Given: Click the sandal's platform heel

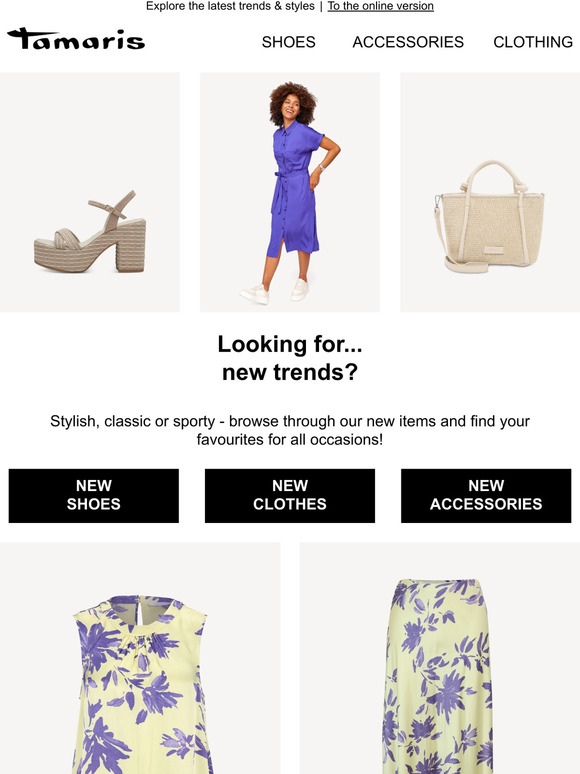Looking at the screenshot, I should point(131,245).
